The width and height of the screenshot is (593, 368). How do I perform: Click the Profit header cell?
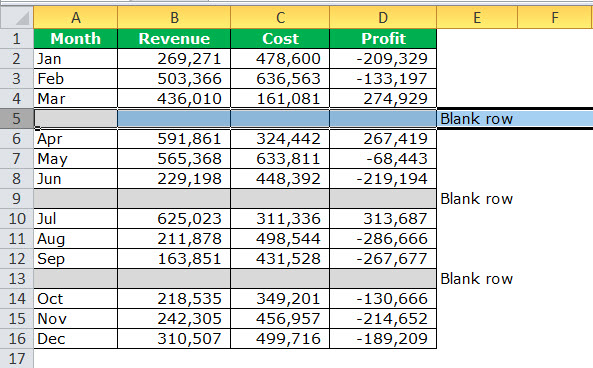click(x=383, y=39)
